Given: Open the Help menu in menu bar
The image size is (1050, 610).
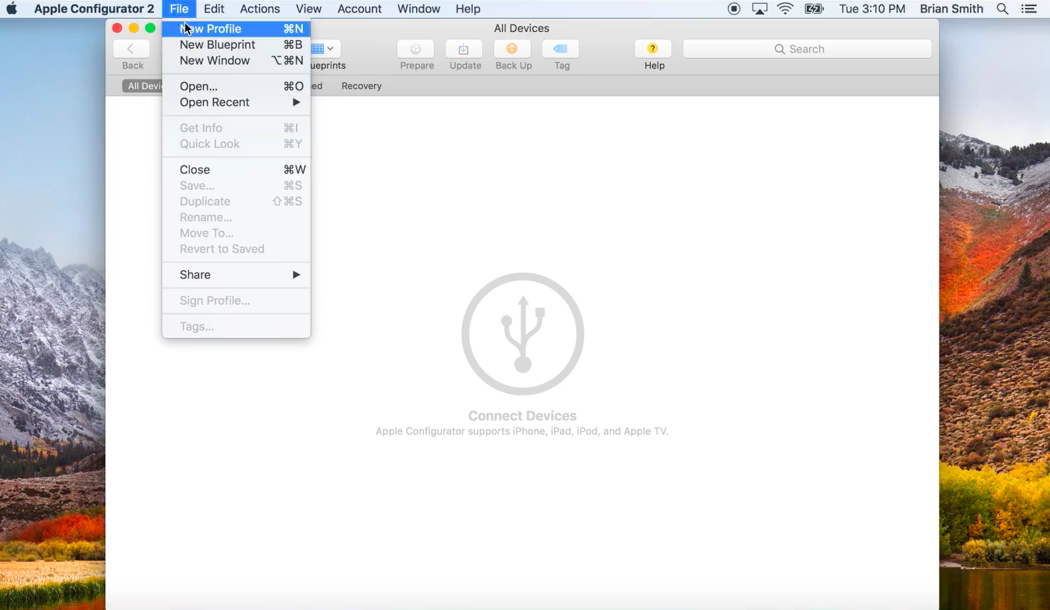Looking at the screenshot, I should (467, 9).
